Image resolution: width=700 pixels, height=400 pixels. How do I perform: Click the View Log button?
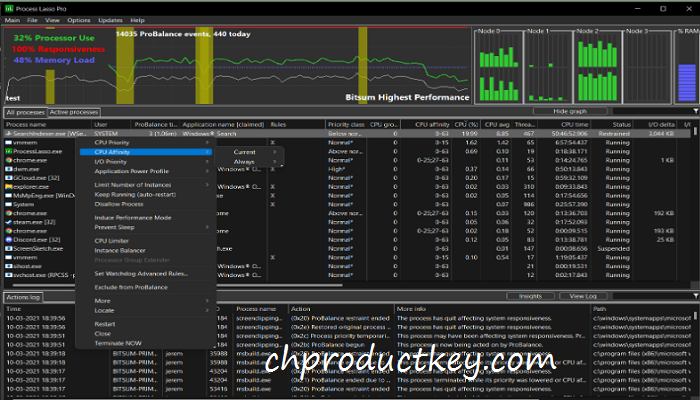click(583, 296)
